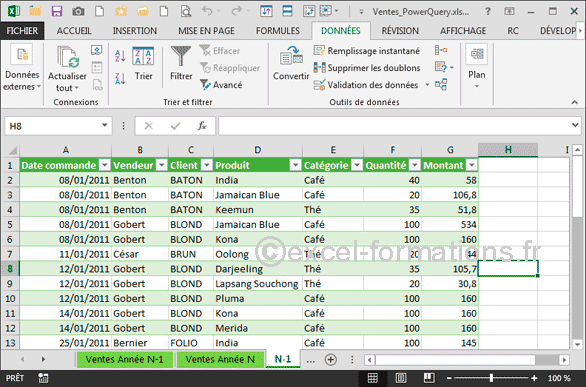Click the purple Save icon in quick access toolbar
The image size is (586, 387).
[x=56, y=11]
